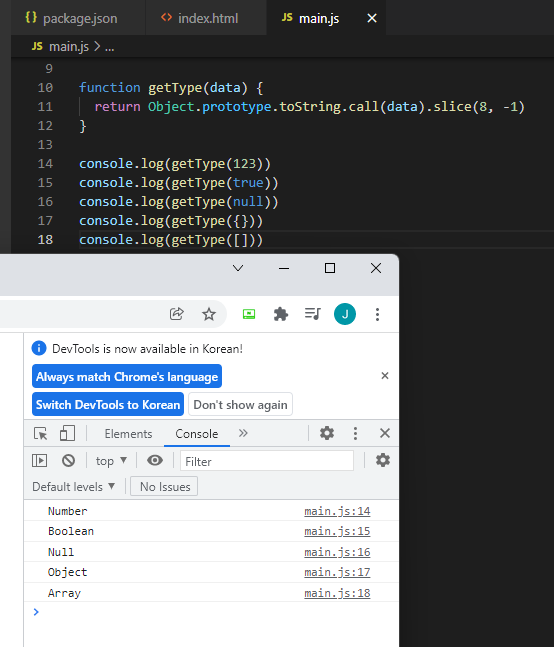Close the main.js editor tab
This screenshot has height=647, width=554.
pyautogui.click(x=372, y=18)
